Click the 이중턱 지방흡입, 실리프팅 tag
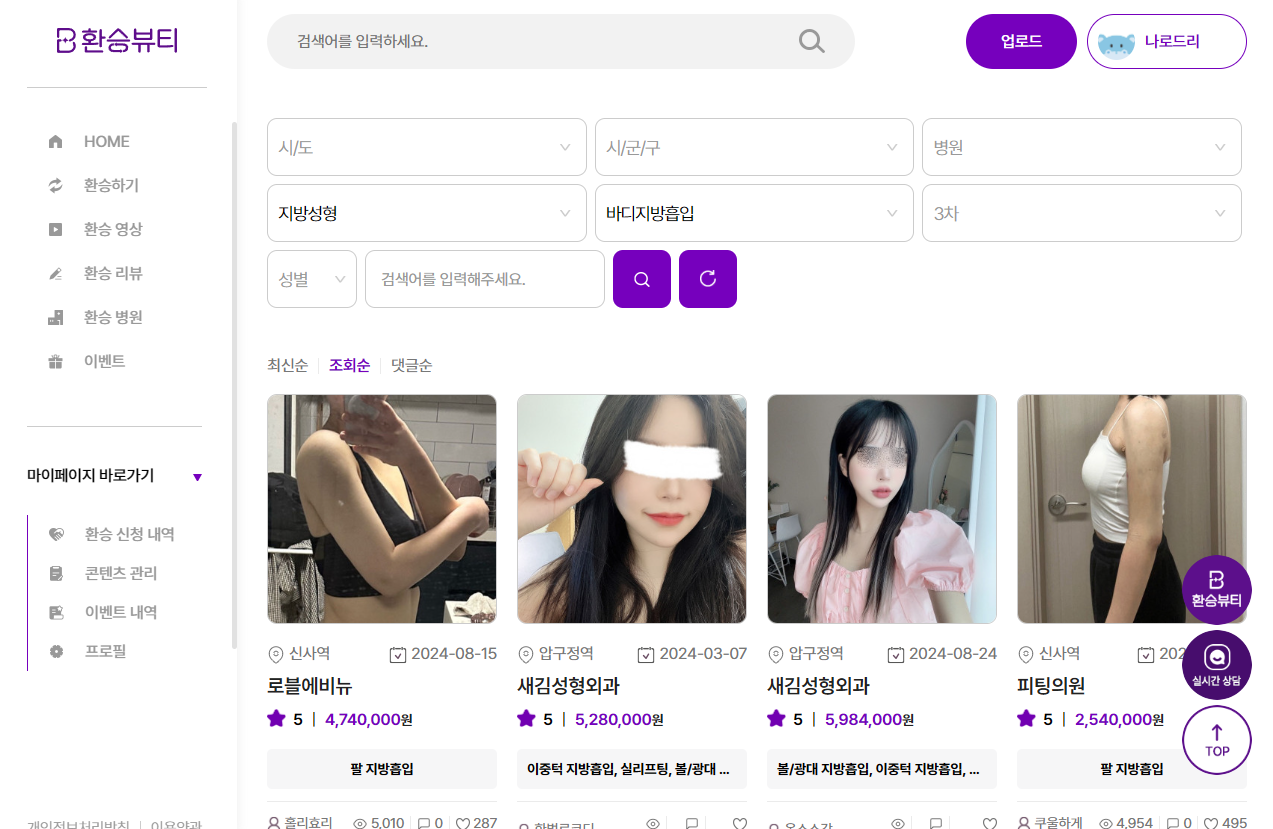 coord(632,769)
